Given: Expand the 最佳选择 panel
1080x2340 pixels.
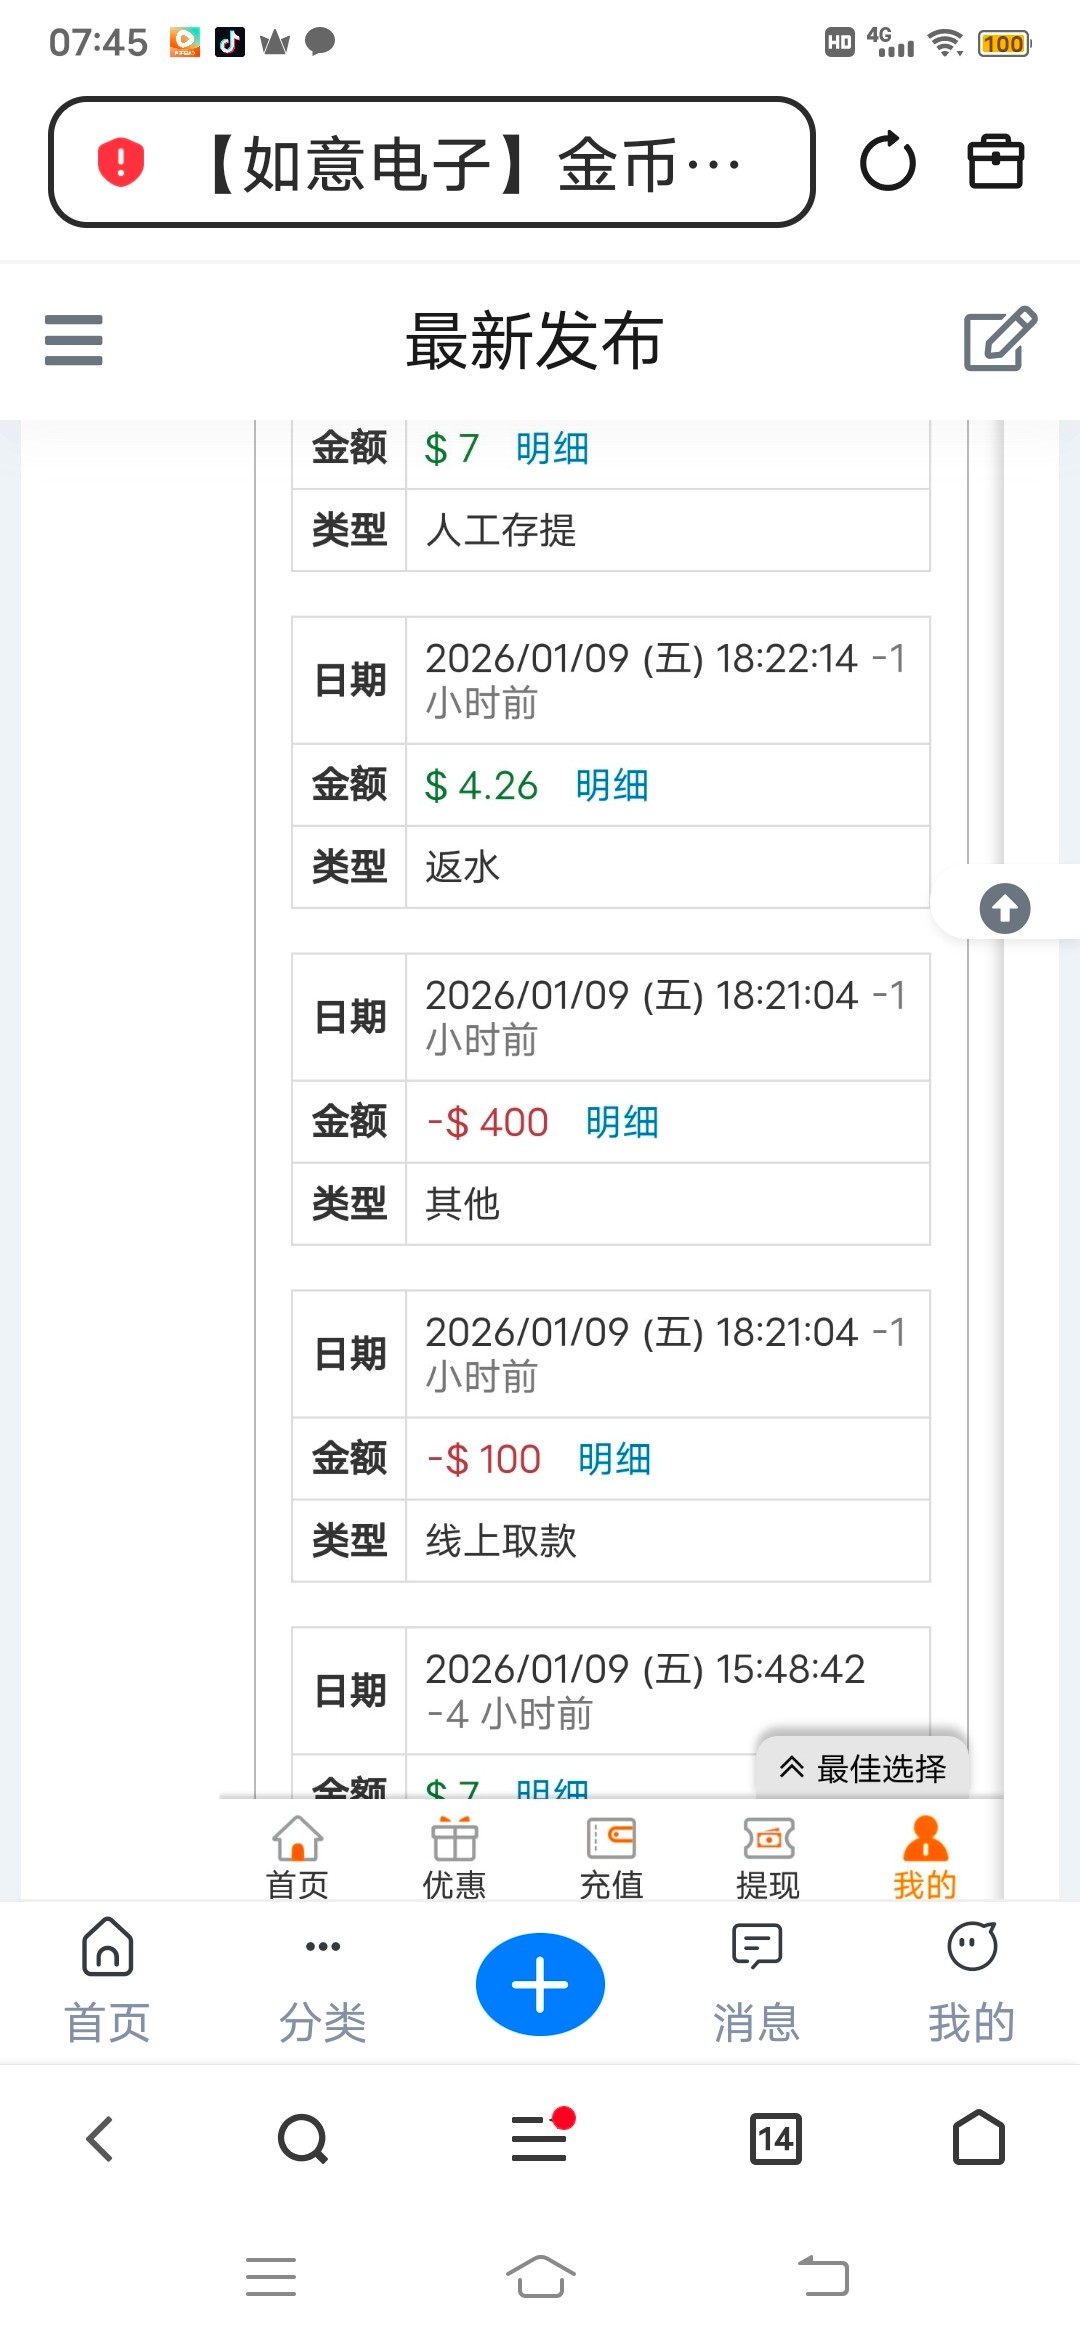Looking at the screenshot, I should (862, 1768).
